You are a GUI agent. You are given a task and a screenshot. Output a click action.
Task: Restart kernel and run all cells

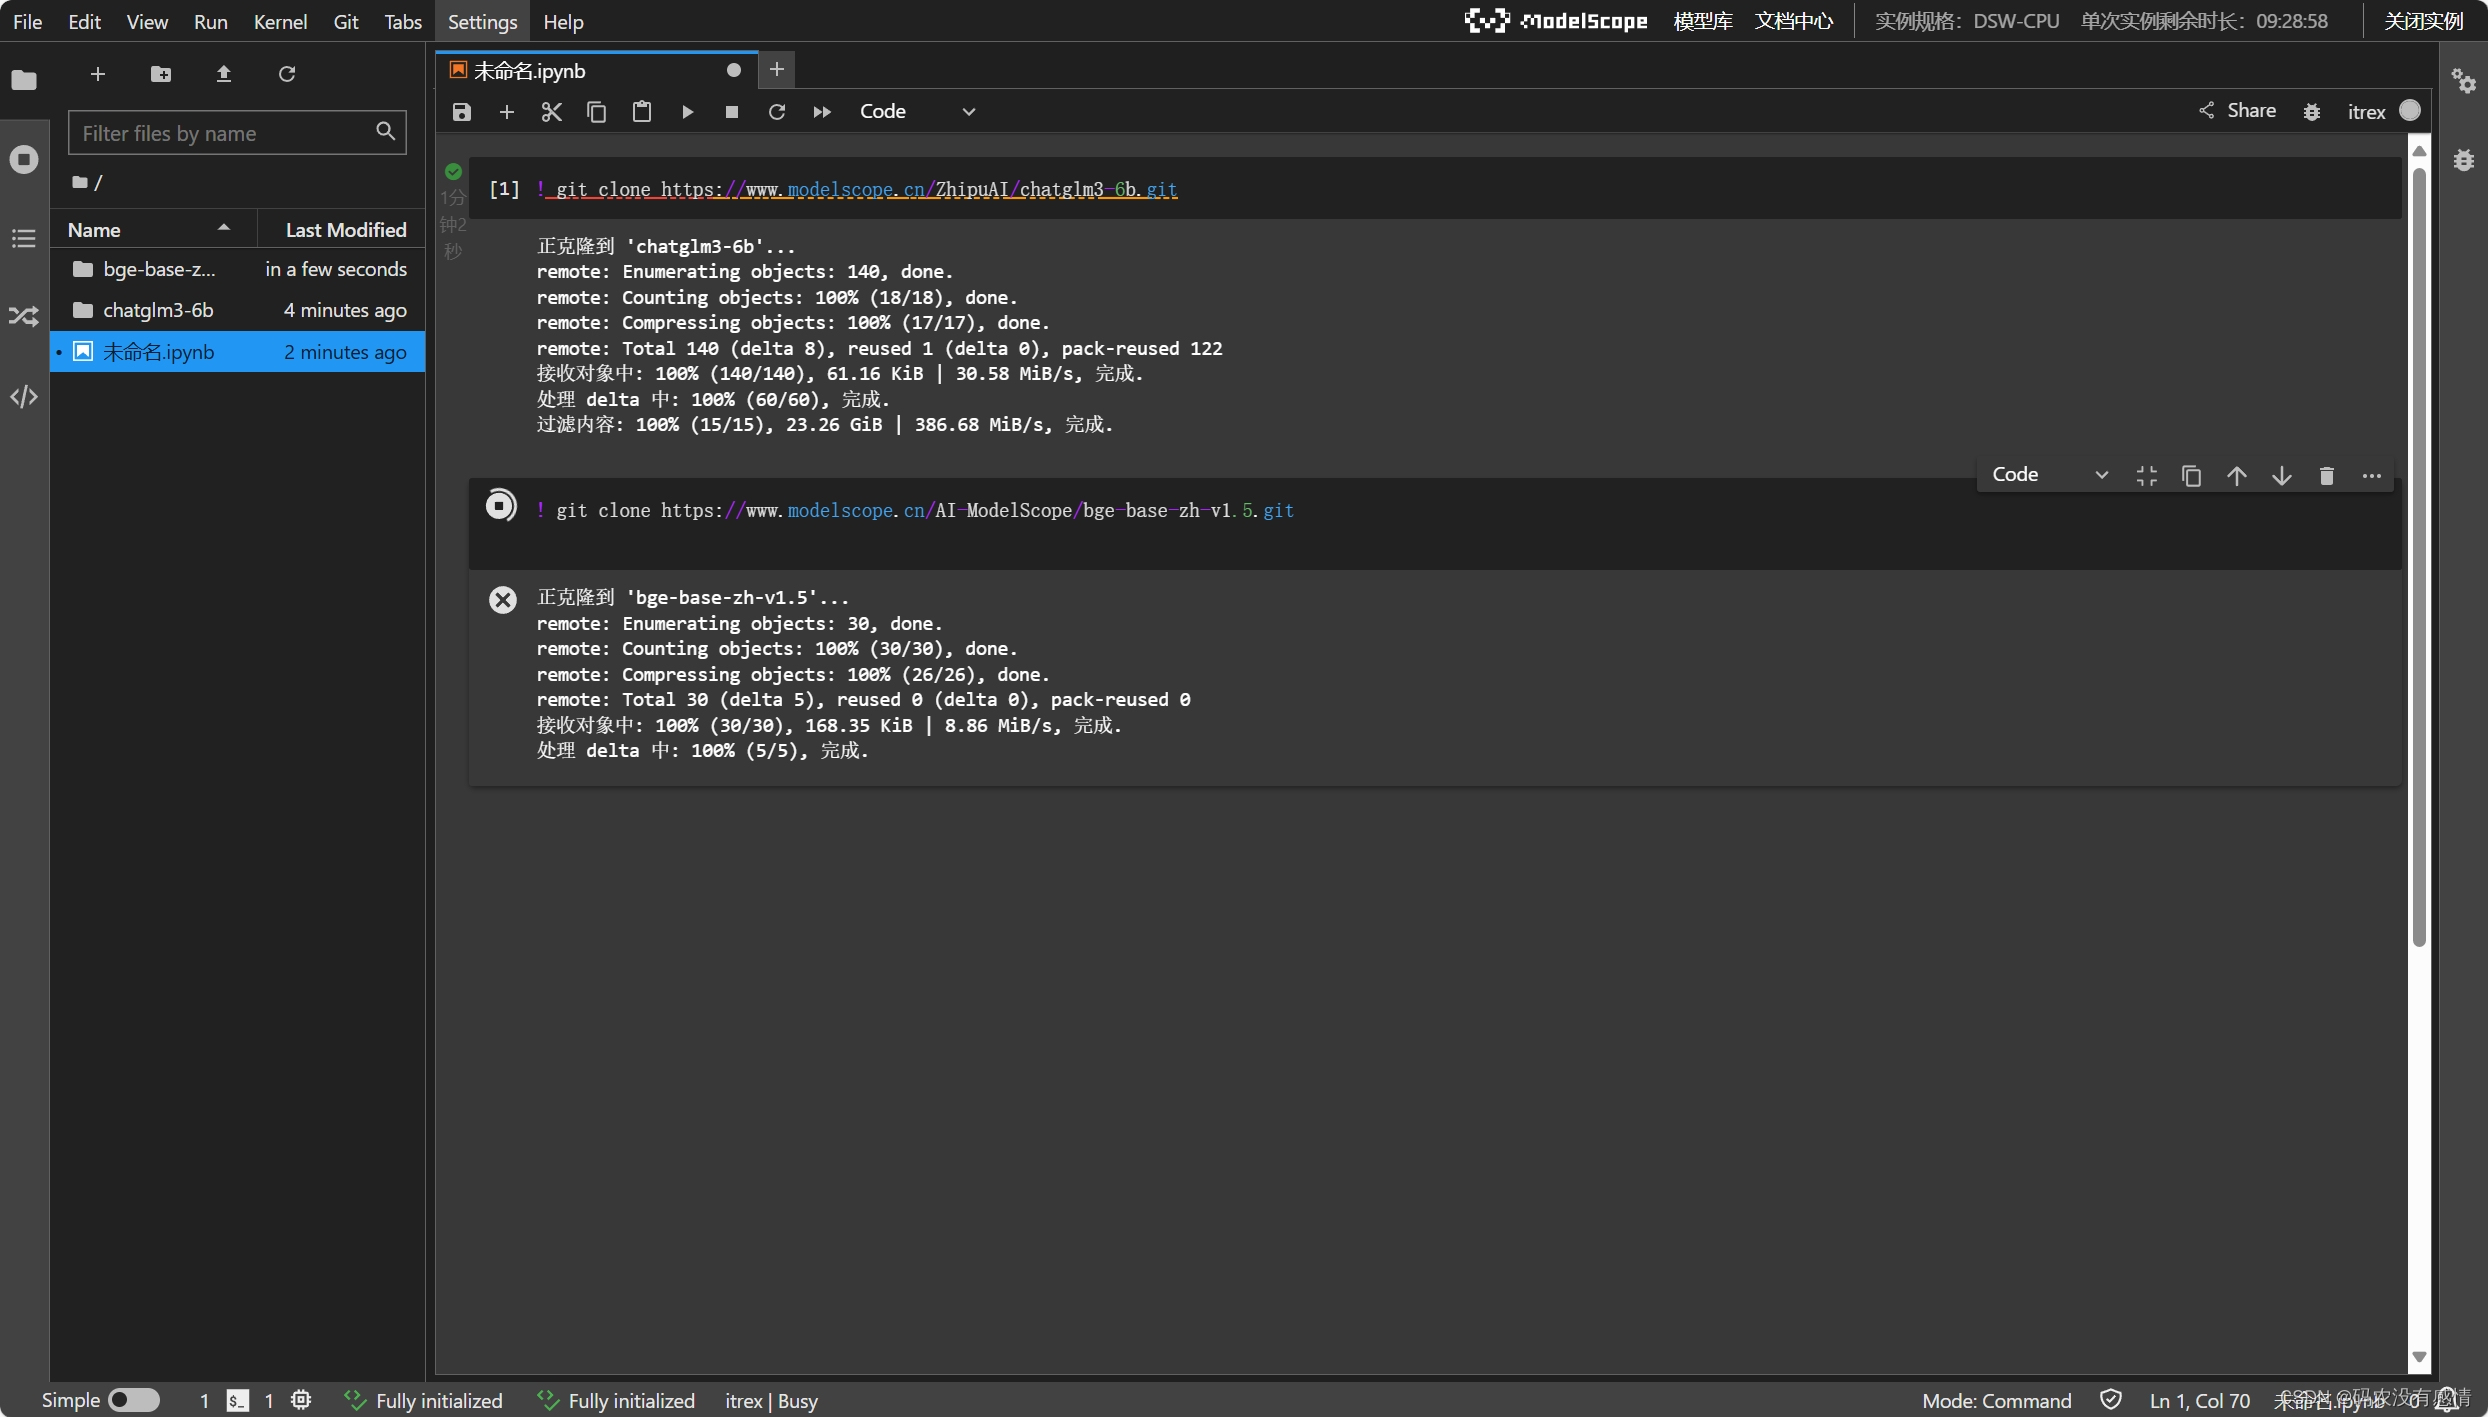point(822,112)
